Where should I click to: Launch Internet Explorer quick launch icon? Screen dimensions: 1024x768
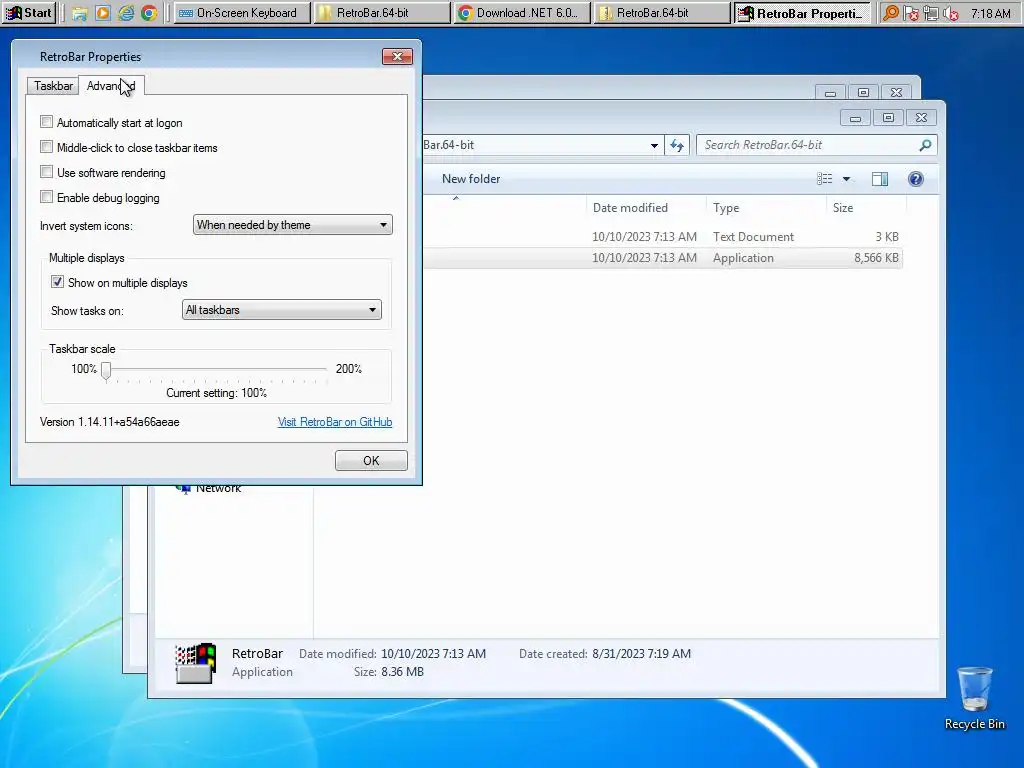(x=126, y=13)
